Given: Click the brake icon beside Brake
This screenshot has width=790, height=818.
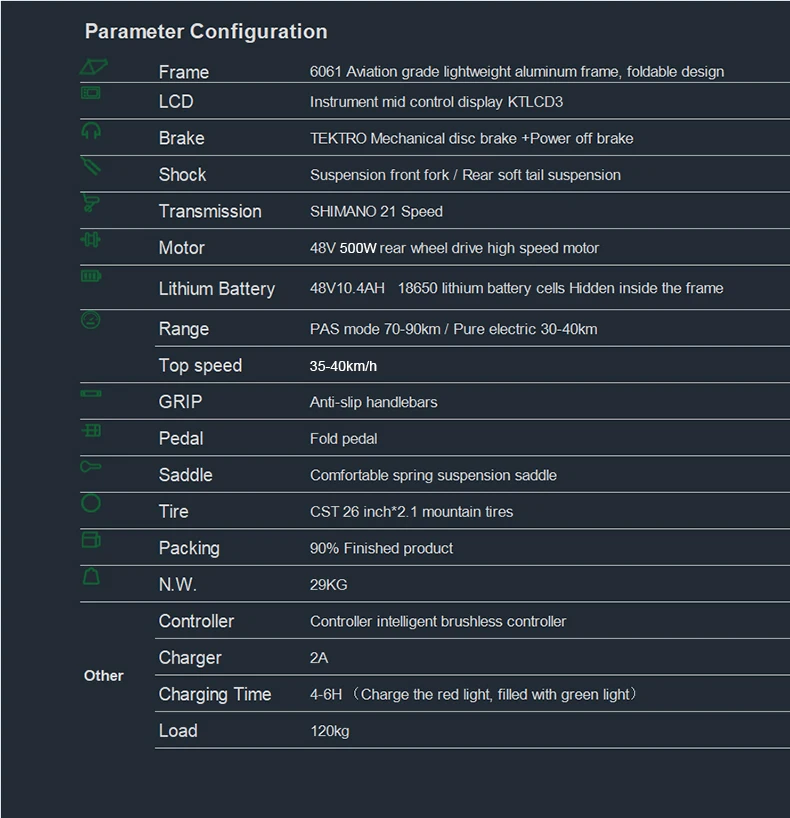Looking at the screenshot, I should pyautogui.click(x=91, y=130).
